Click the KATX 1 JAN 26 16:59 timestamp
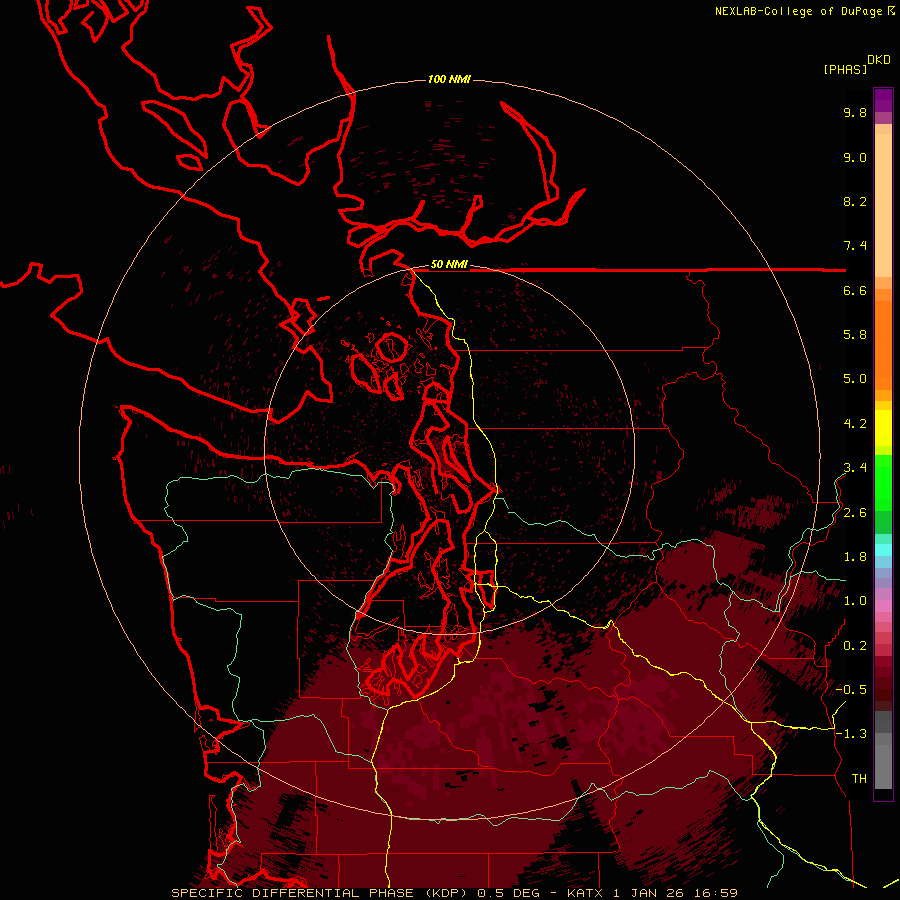Screen dimensions: 900x900 tap(652, 893)
